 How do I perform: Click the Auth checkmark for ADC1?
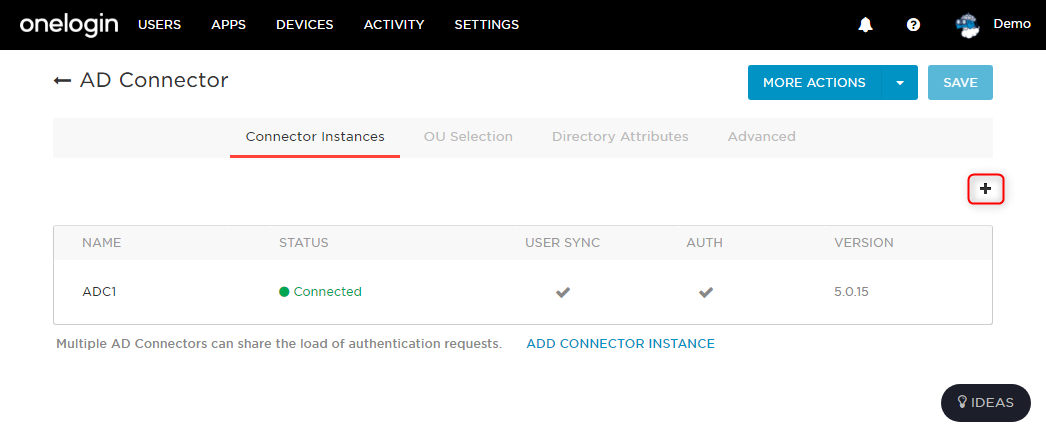[706, 292]
